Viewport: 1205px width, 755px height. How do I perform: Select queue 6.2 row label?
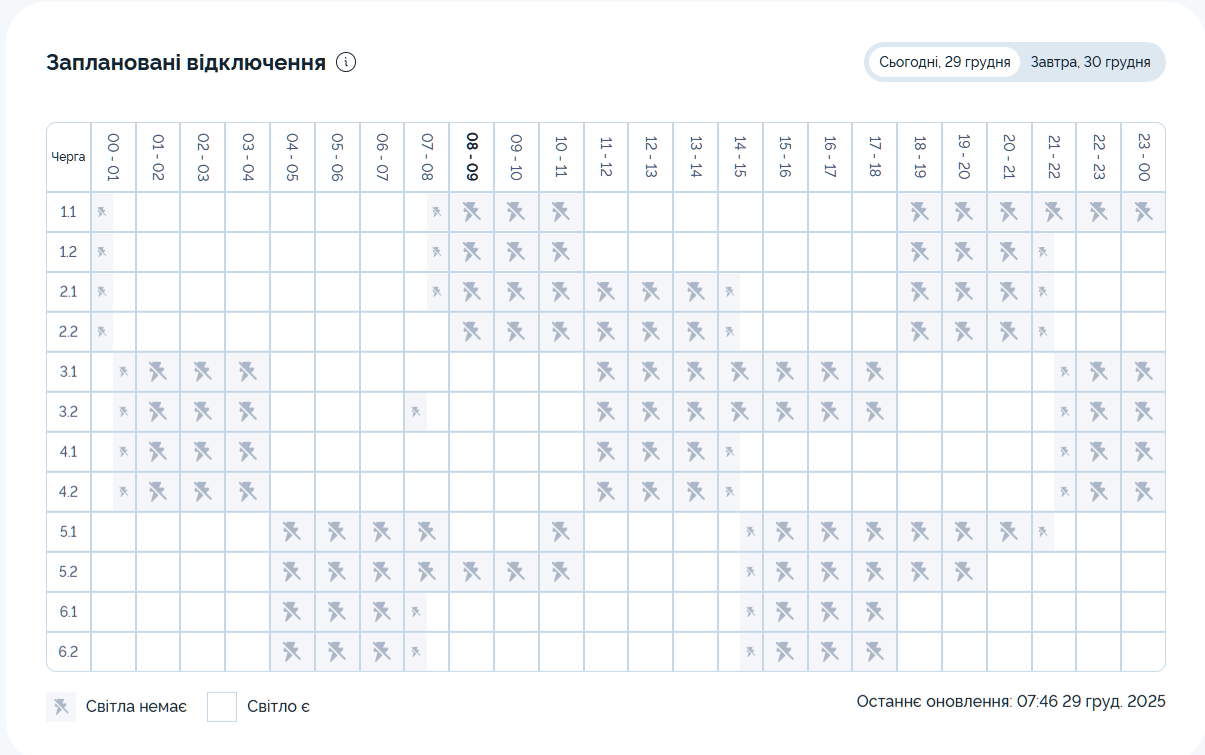[x=68, y=652]
